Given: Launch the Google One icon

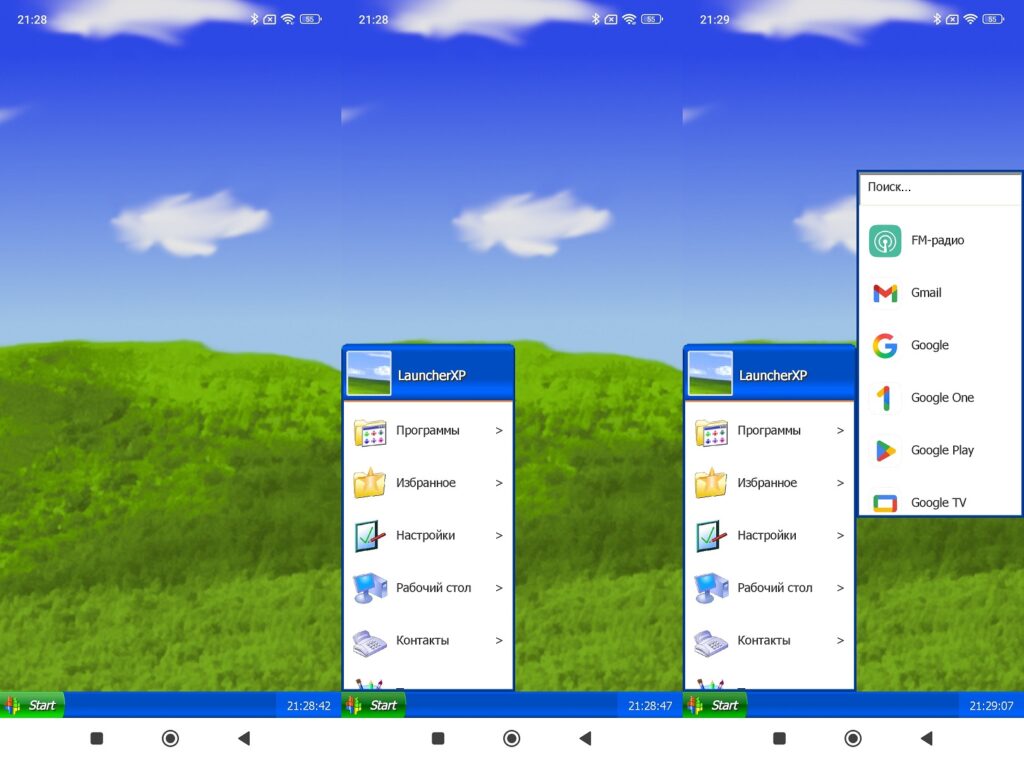Looking at the screenshot, I should [885, 398].
